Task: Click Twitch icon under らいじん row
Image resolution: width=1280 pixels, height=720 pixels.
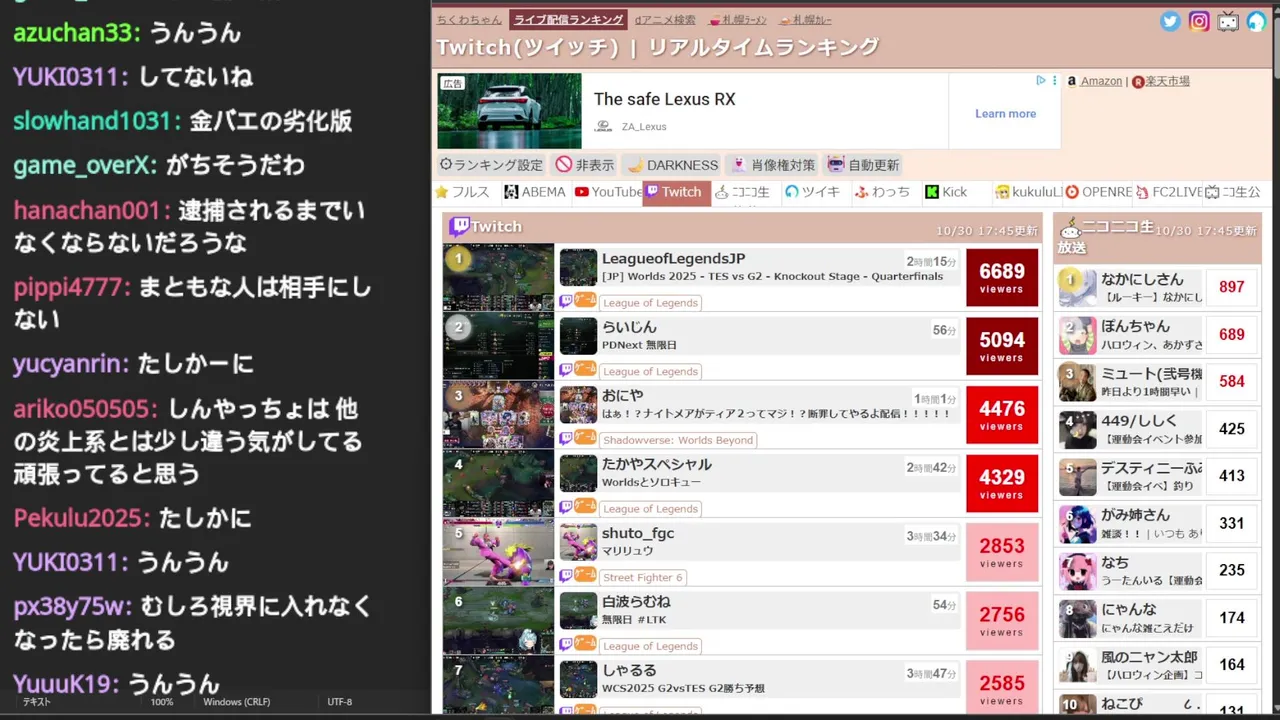Action: click(x=566, y=369)
